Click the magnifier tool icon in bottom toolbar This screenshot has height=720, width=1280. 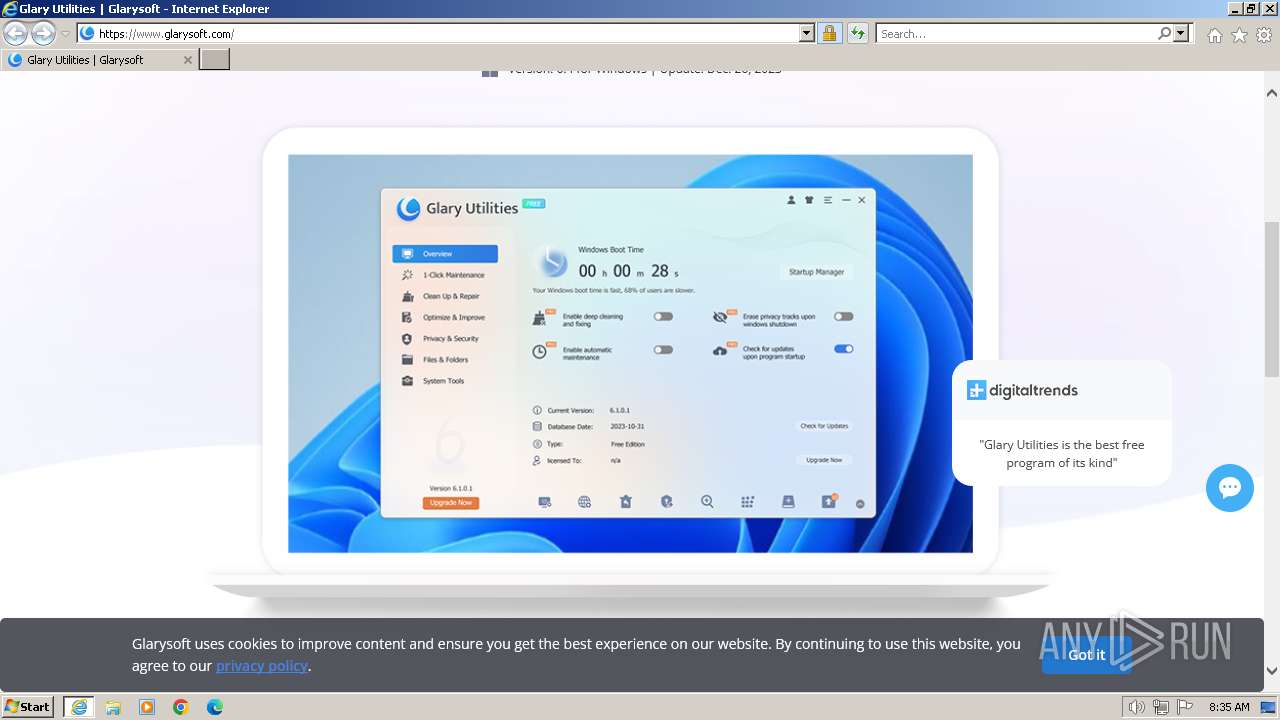(x=707, y=502)
